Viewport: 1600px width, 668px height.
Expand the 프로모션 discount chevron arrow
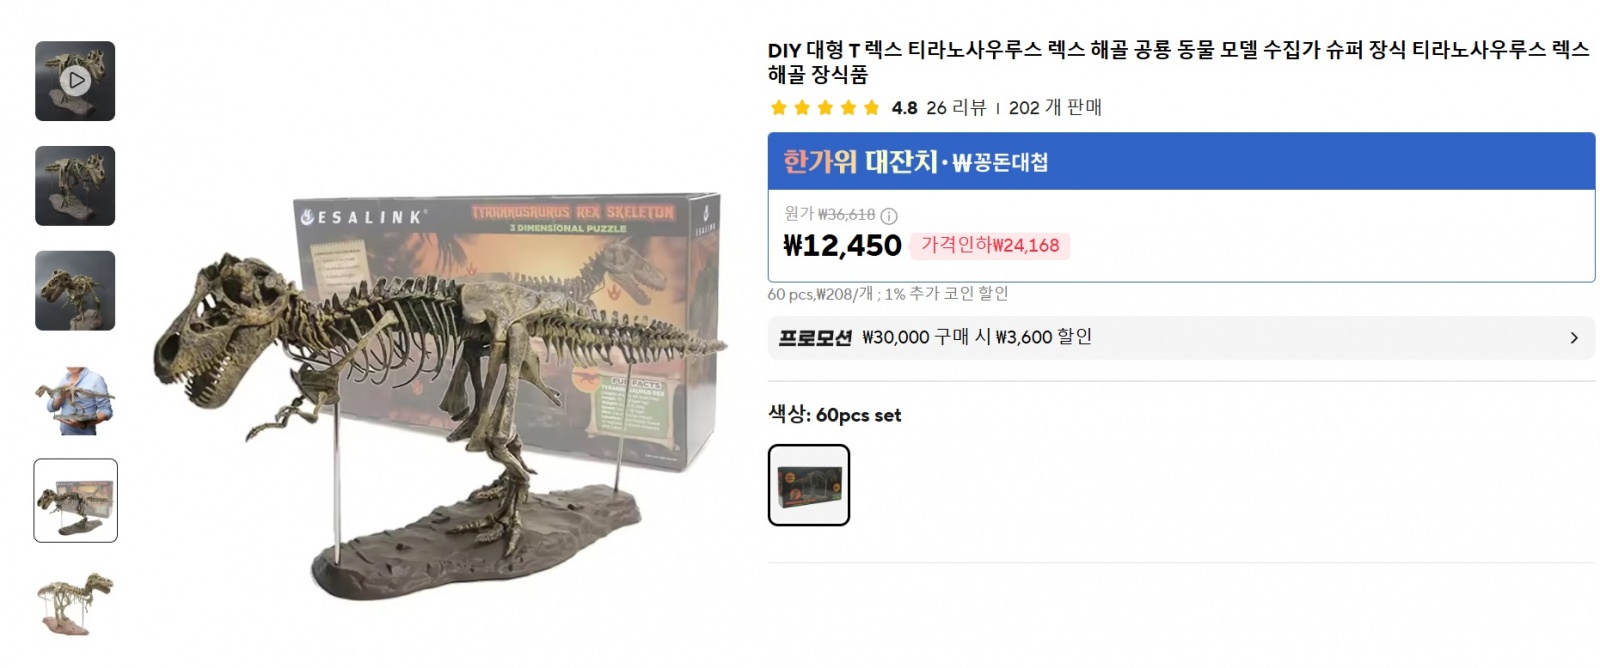pos(1574,338)
